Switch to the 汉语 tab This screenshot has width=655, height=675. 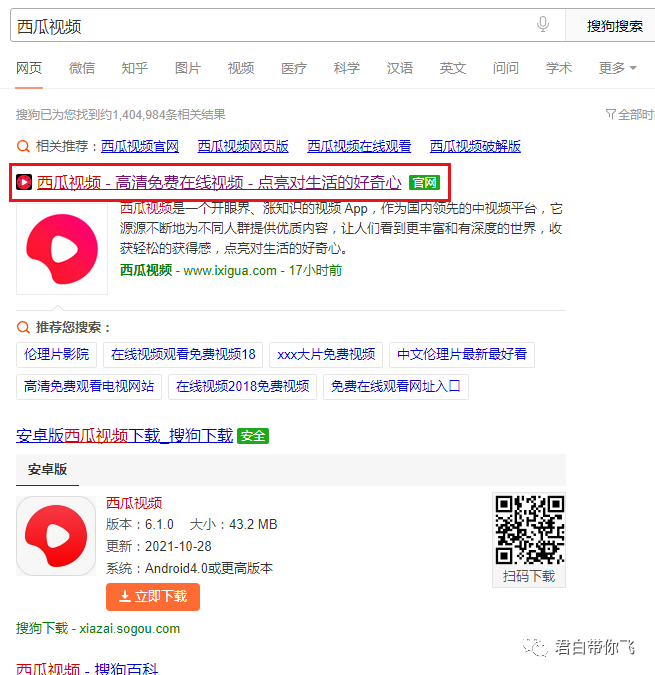[399, 68]
